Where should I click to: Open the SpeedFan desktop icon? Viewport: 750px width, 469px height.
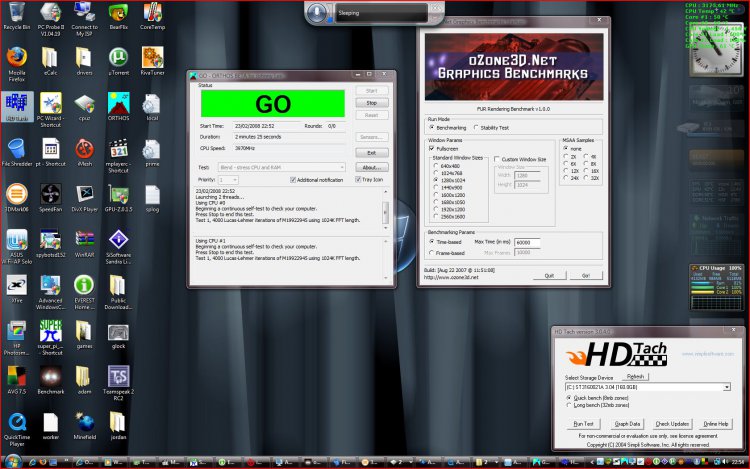[x=50, y=197]
